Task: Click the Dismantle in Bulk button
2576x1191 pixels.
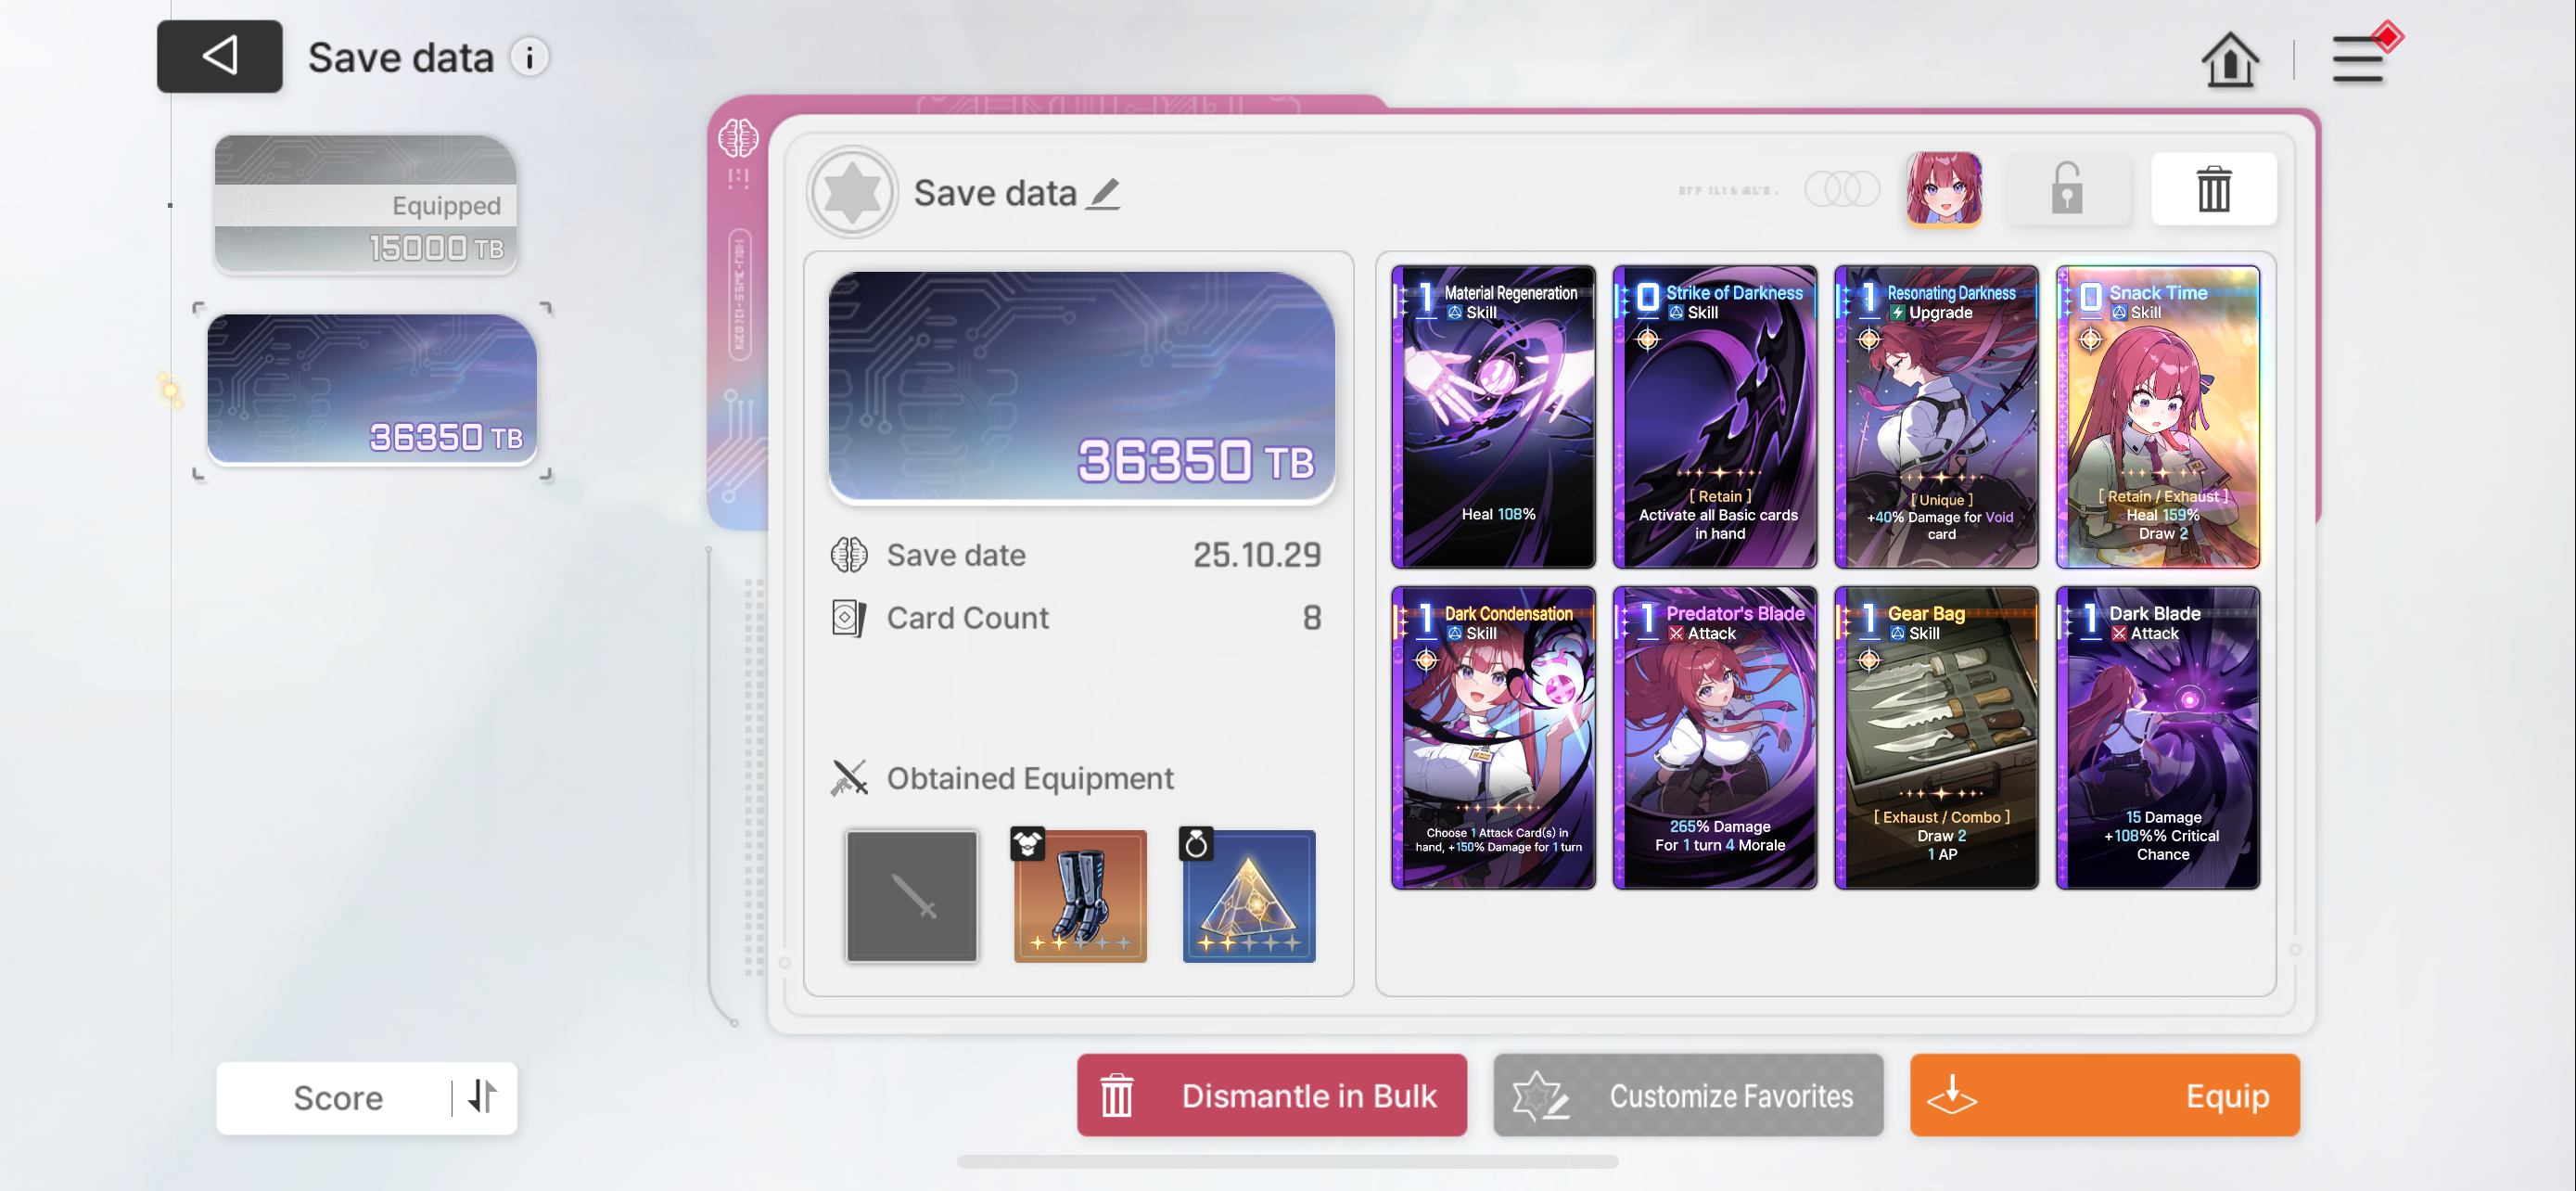Action: tap(1271, 1095)
